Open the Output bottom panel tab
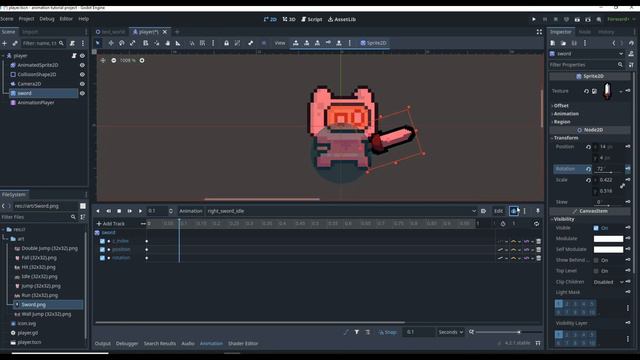640x360 pixels. pos(103,344)
